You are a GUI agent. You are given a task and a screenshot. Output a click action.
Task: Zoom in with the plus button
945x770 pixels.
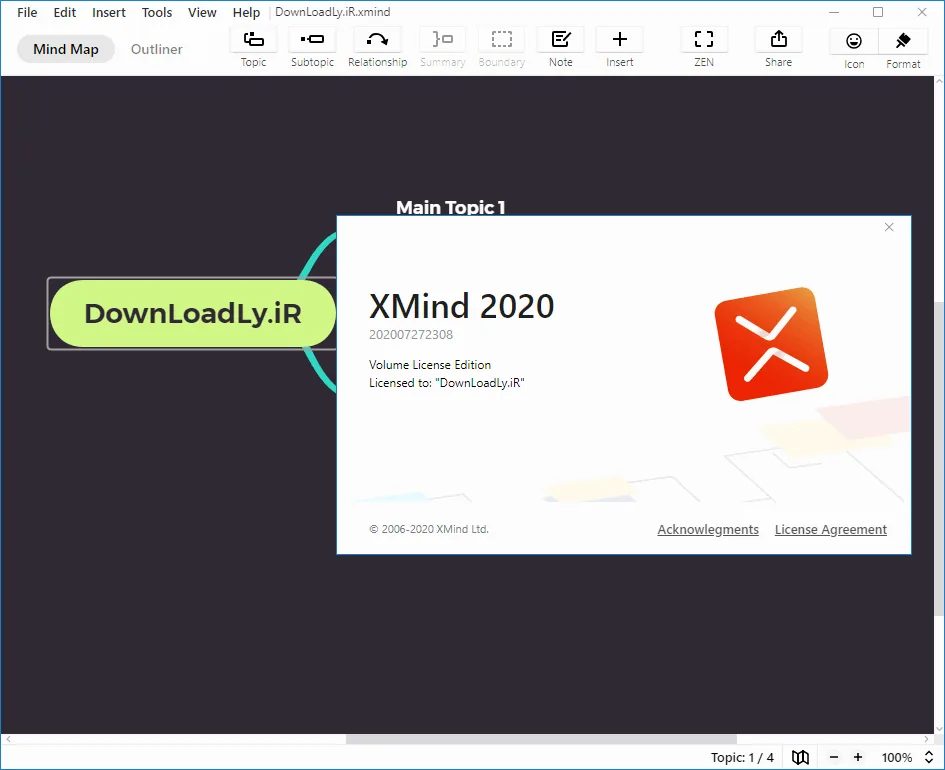tap(858, 757)
